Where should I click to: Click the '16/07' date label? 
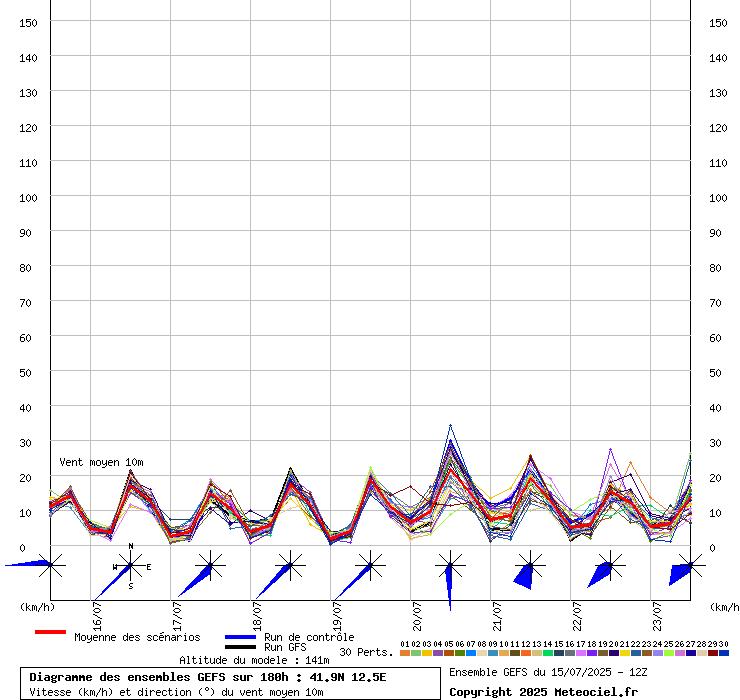click(x=97, y=616)
